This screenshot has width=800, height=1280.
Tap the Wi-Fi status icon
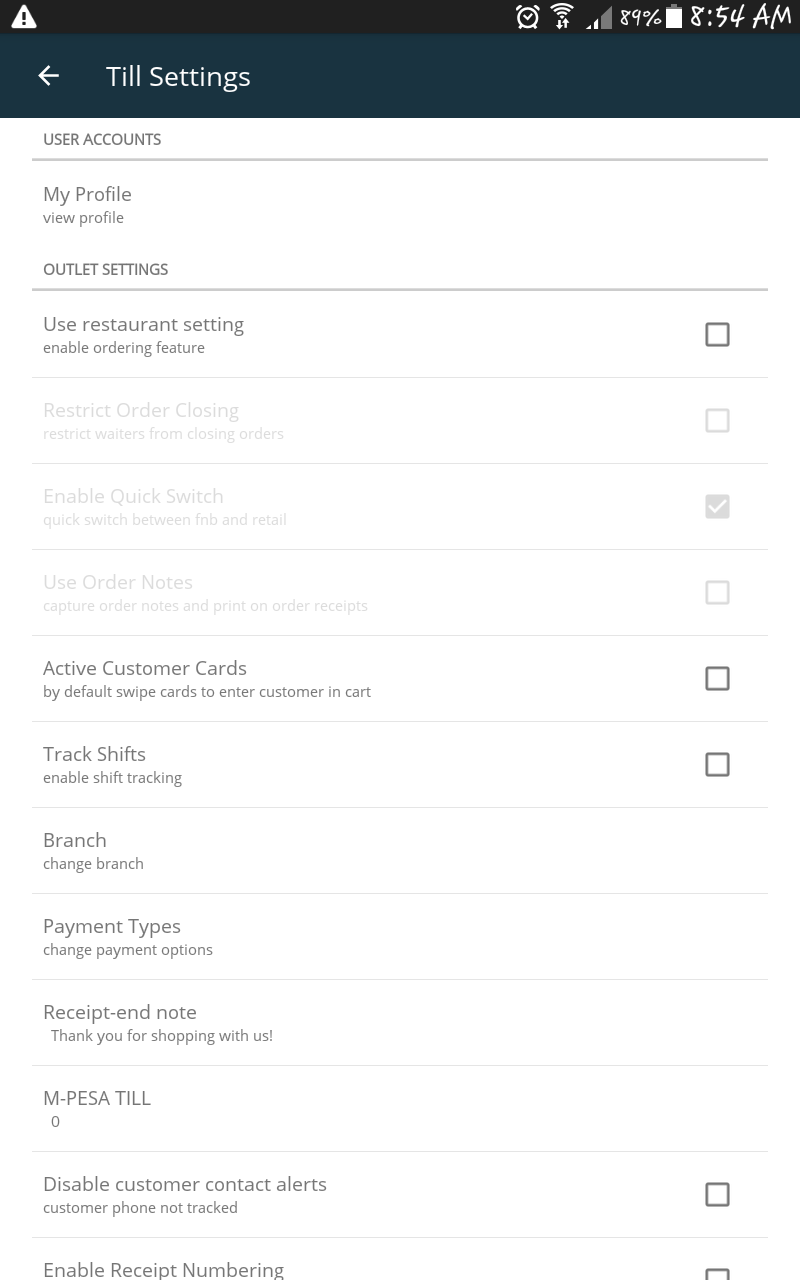[x=562, y=17]
